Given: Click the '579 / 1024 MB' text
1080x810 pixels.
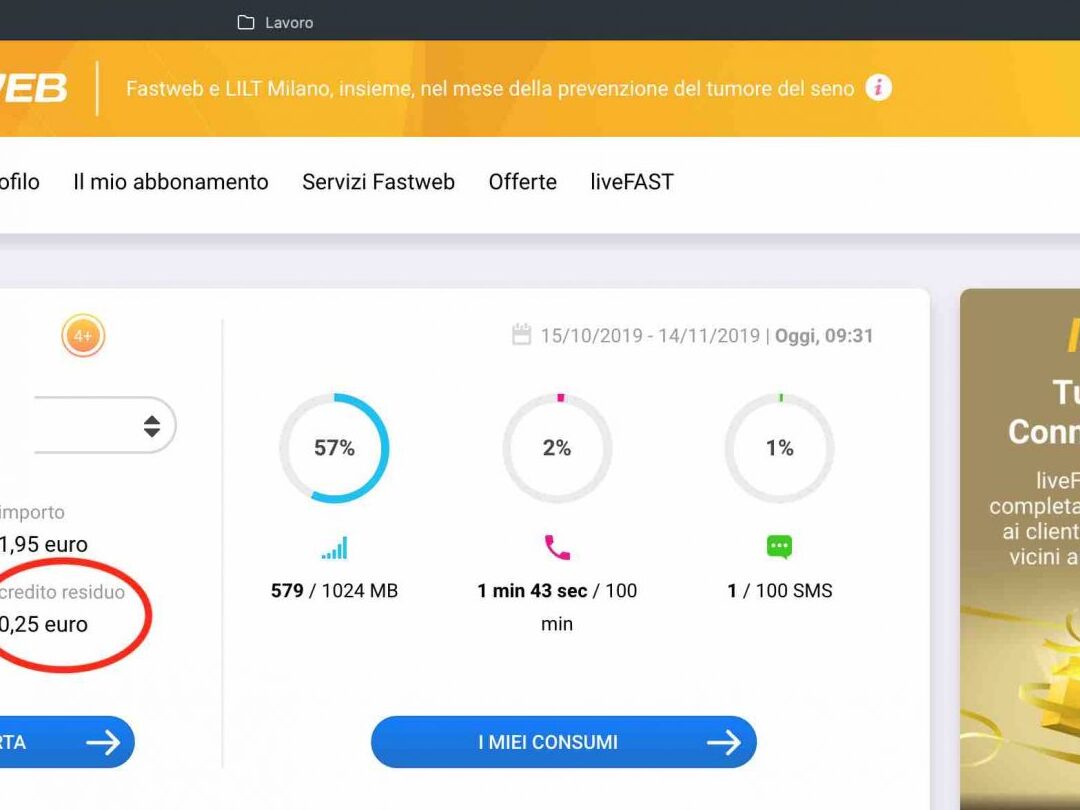Looking at the screenshot, I should [x=334, y=591].
